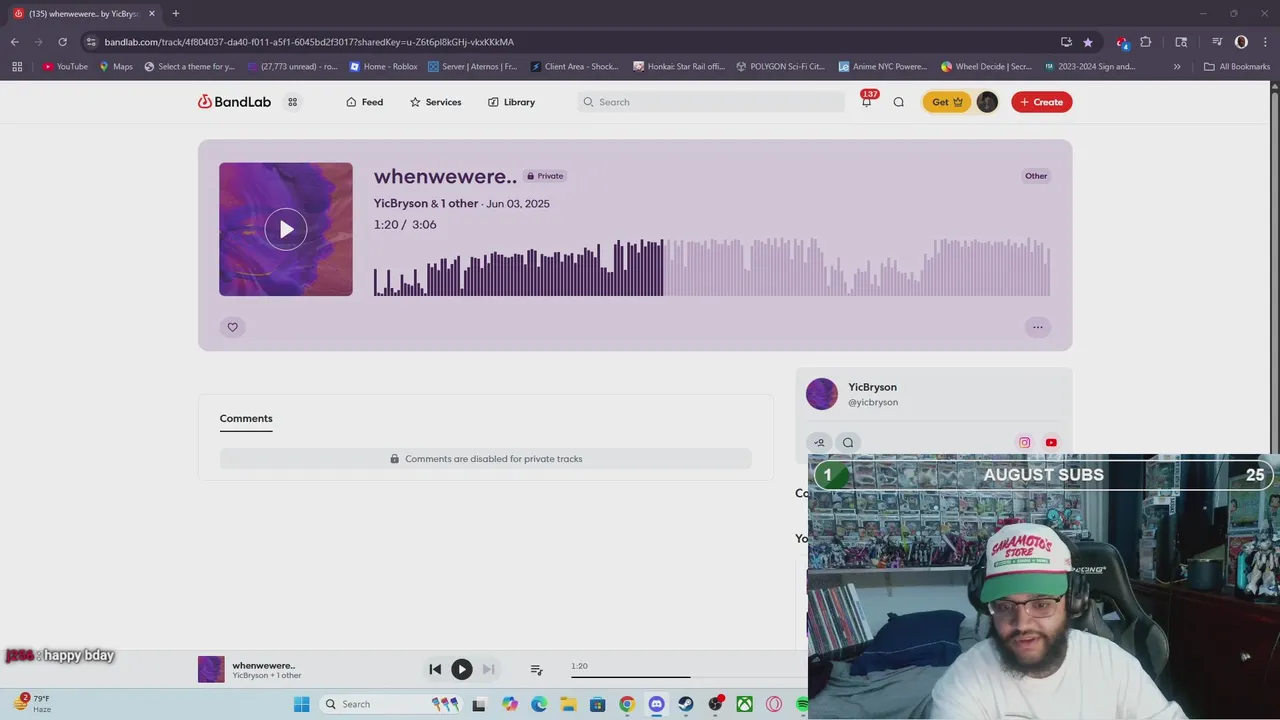Open the Wheel Decide bookmark
The height and width of the screenshot is (720, 1280).
986,66
